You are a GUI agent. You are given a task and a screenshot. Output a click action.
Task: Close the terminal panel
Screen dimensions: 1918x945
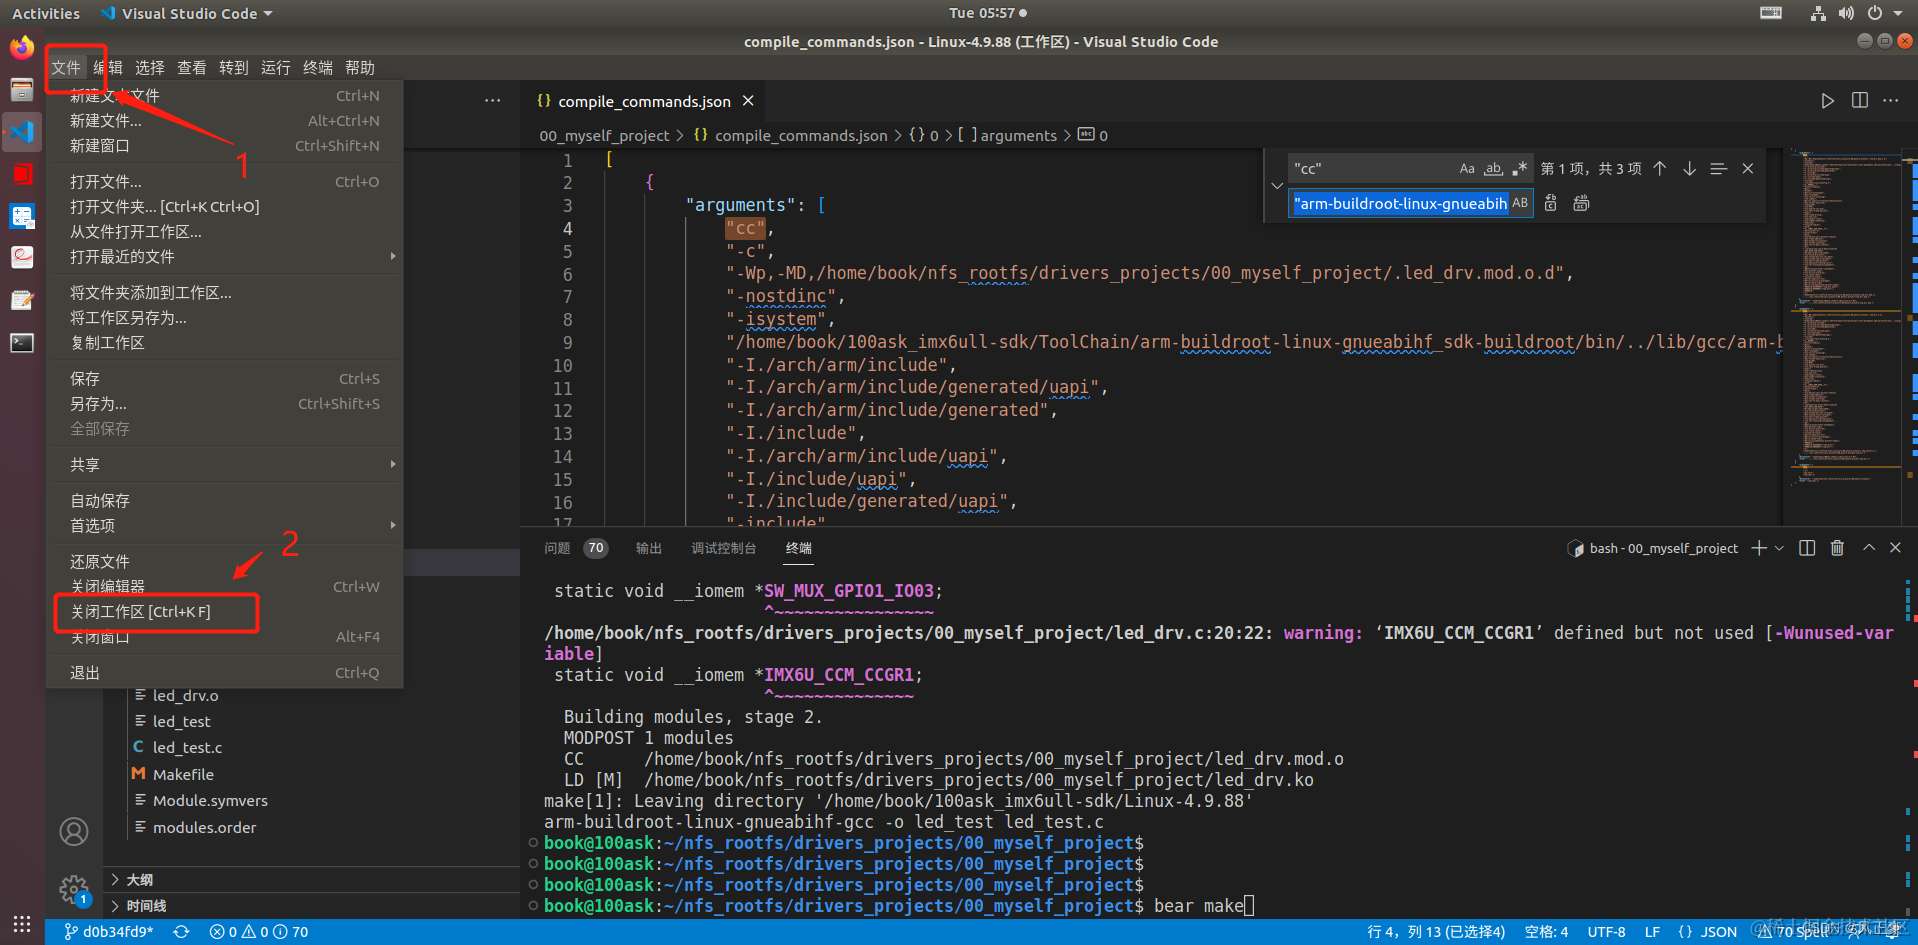1895,548
